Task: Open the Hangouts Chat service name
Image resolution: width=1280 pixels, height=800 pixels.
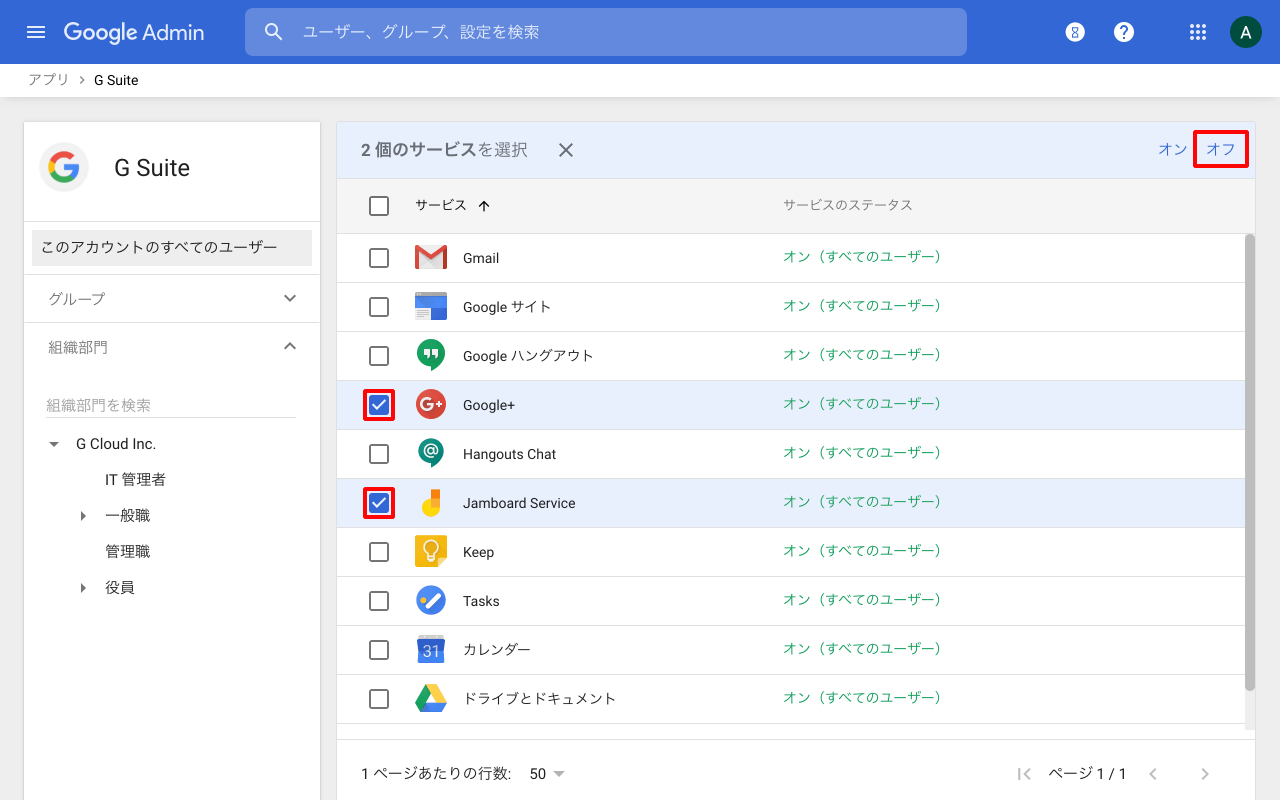Action: click(509, 454)
